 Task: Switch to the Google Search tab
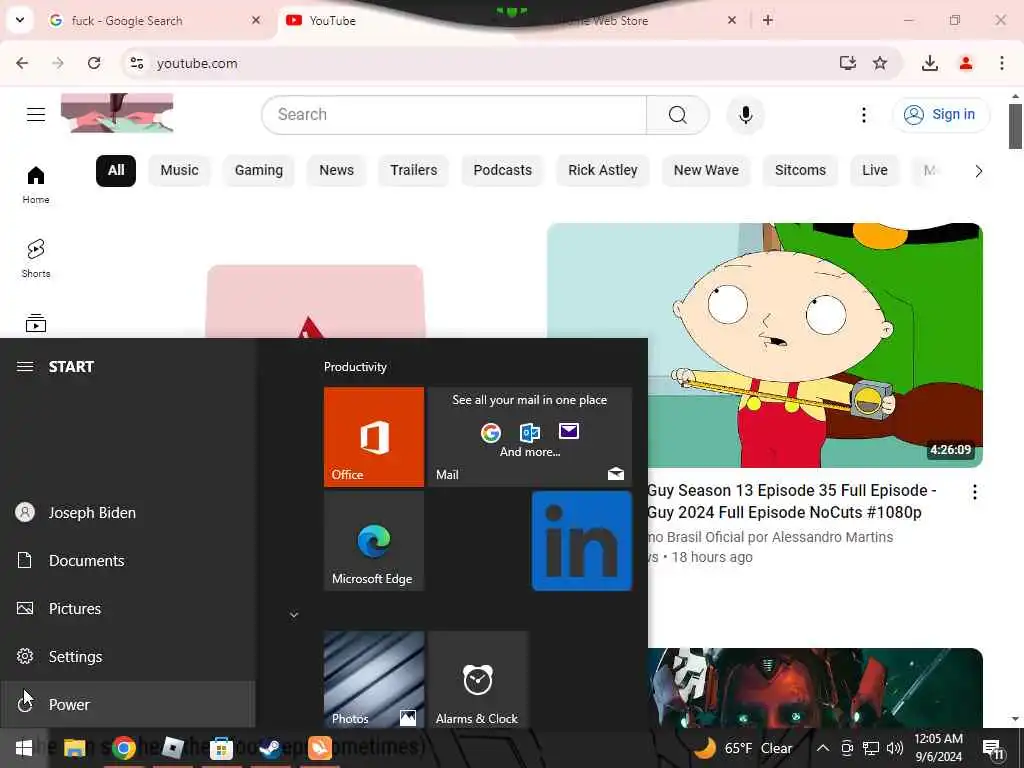pyautogui.click(x=155, y=21)
